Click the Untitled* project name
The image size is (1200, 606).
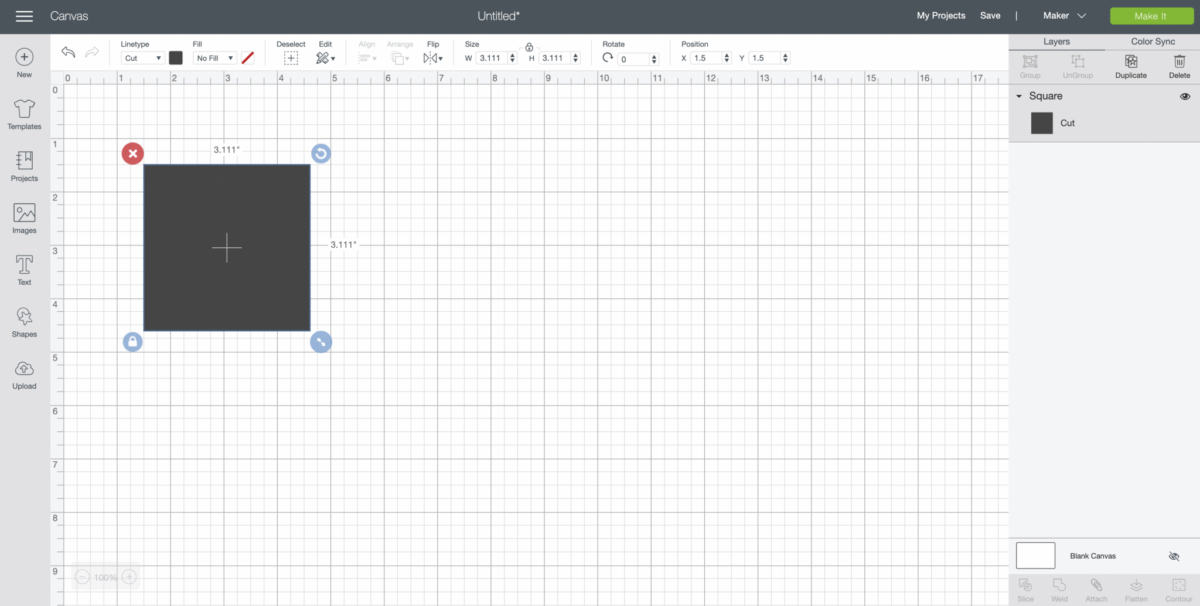(498, 16)
